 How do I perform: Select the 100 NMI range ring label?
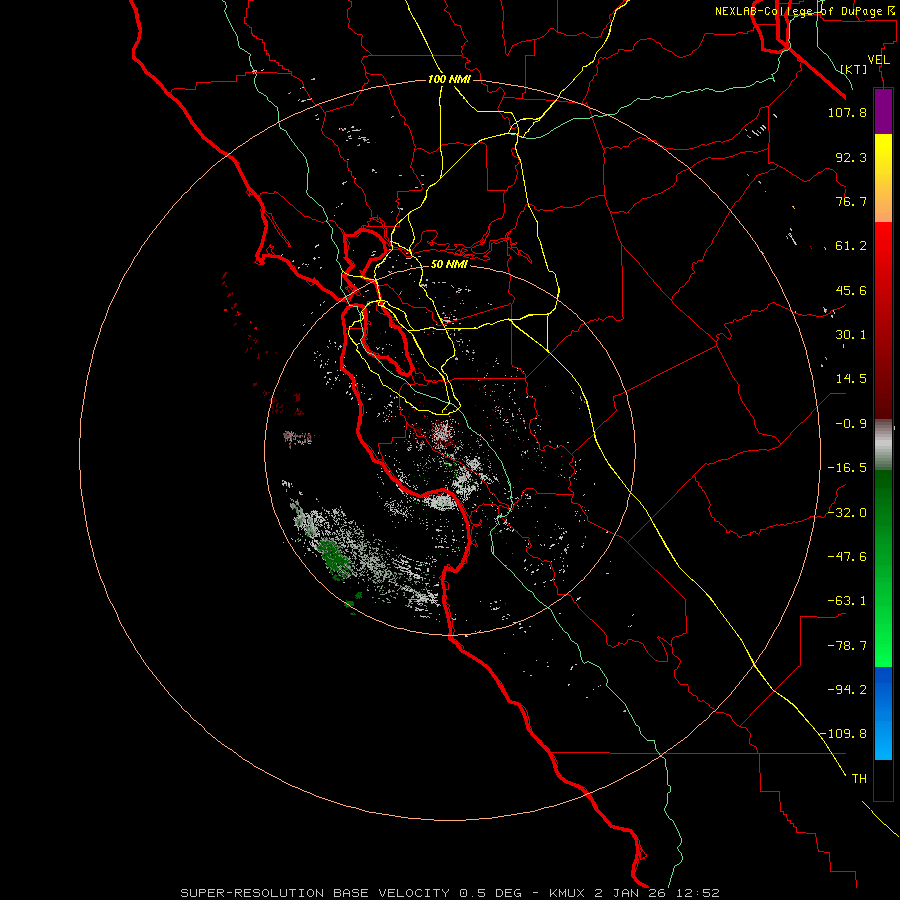coord(449,79)
